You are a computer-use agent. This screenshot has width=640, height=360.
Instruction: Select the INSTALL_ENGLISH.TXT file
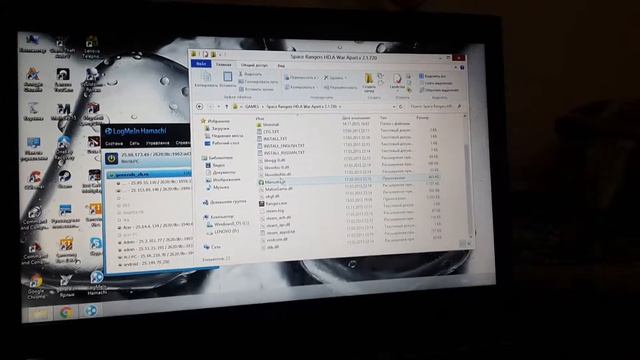pos(281,146)
